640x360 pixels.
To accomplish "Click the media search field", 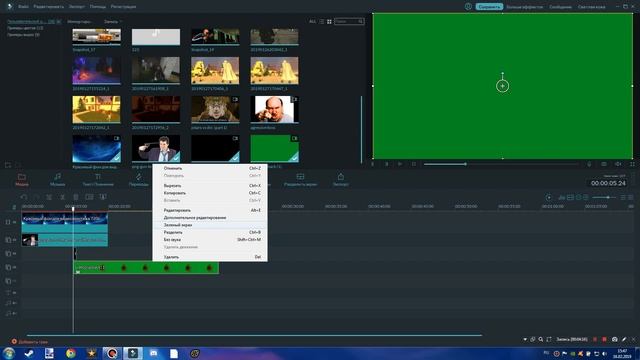I will (349, 21).
